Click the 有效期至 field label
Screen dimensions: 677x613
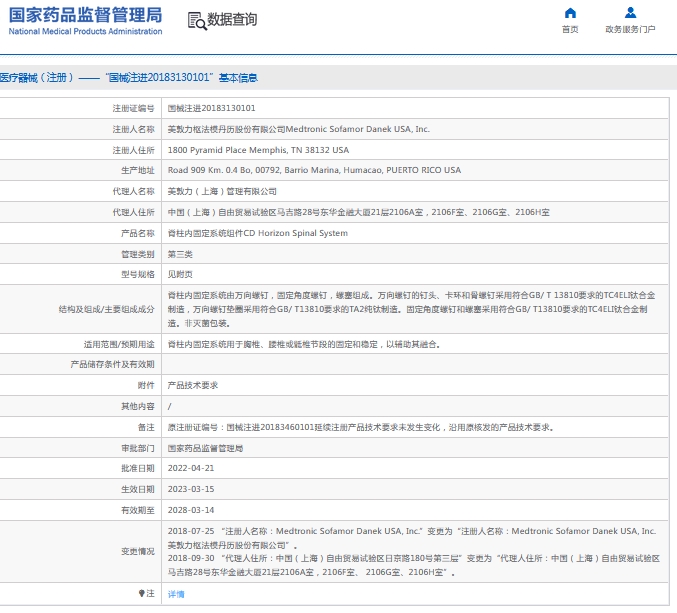tap(138, 510)
